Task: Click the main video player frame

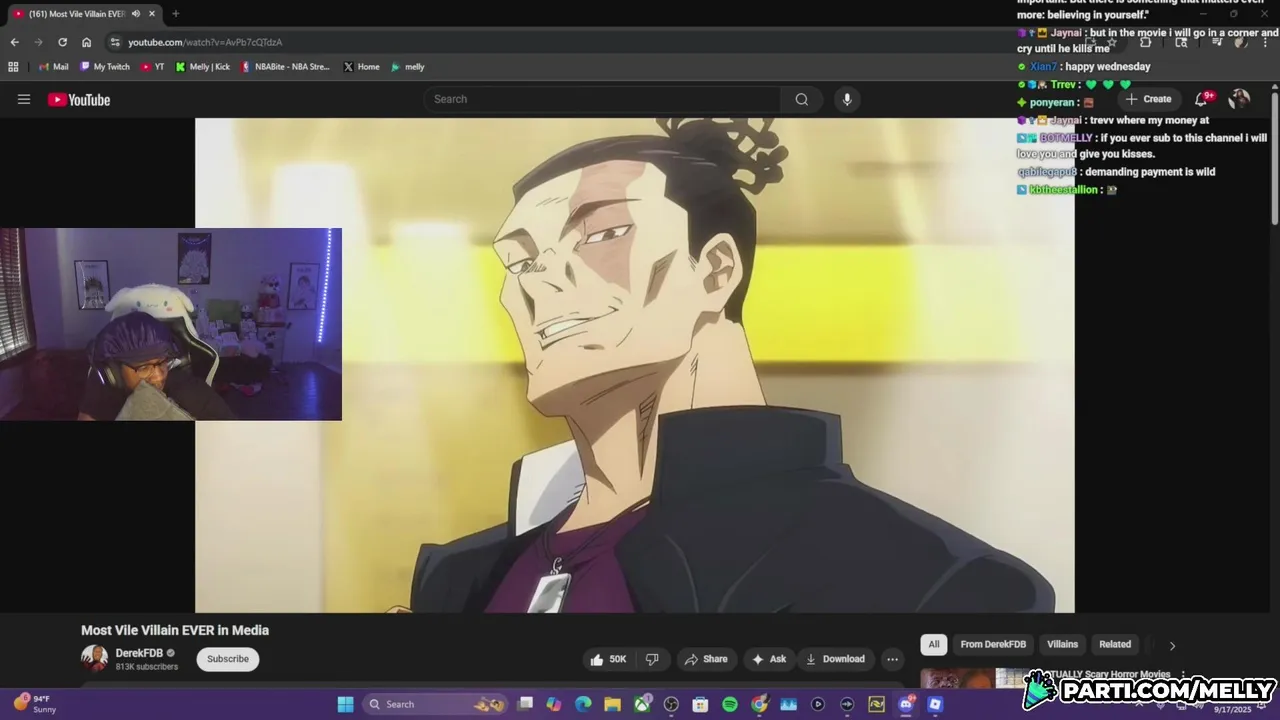Action: [635, 365]
